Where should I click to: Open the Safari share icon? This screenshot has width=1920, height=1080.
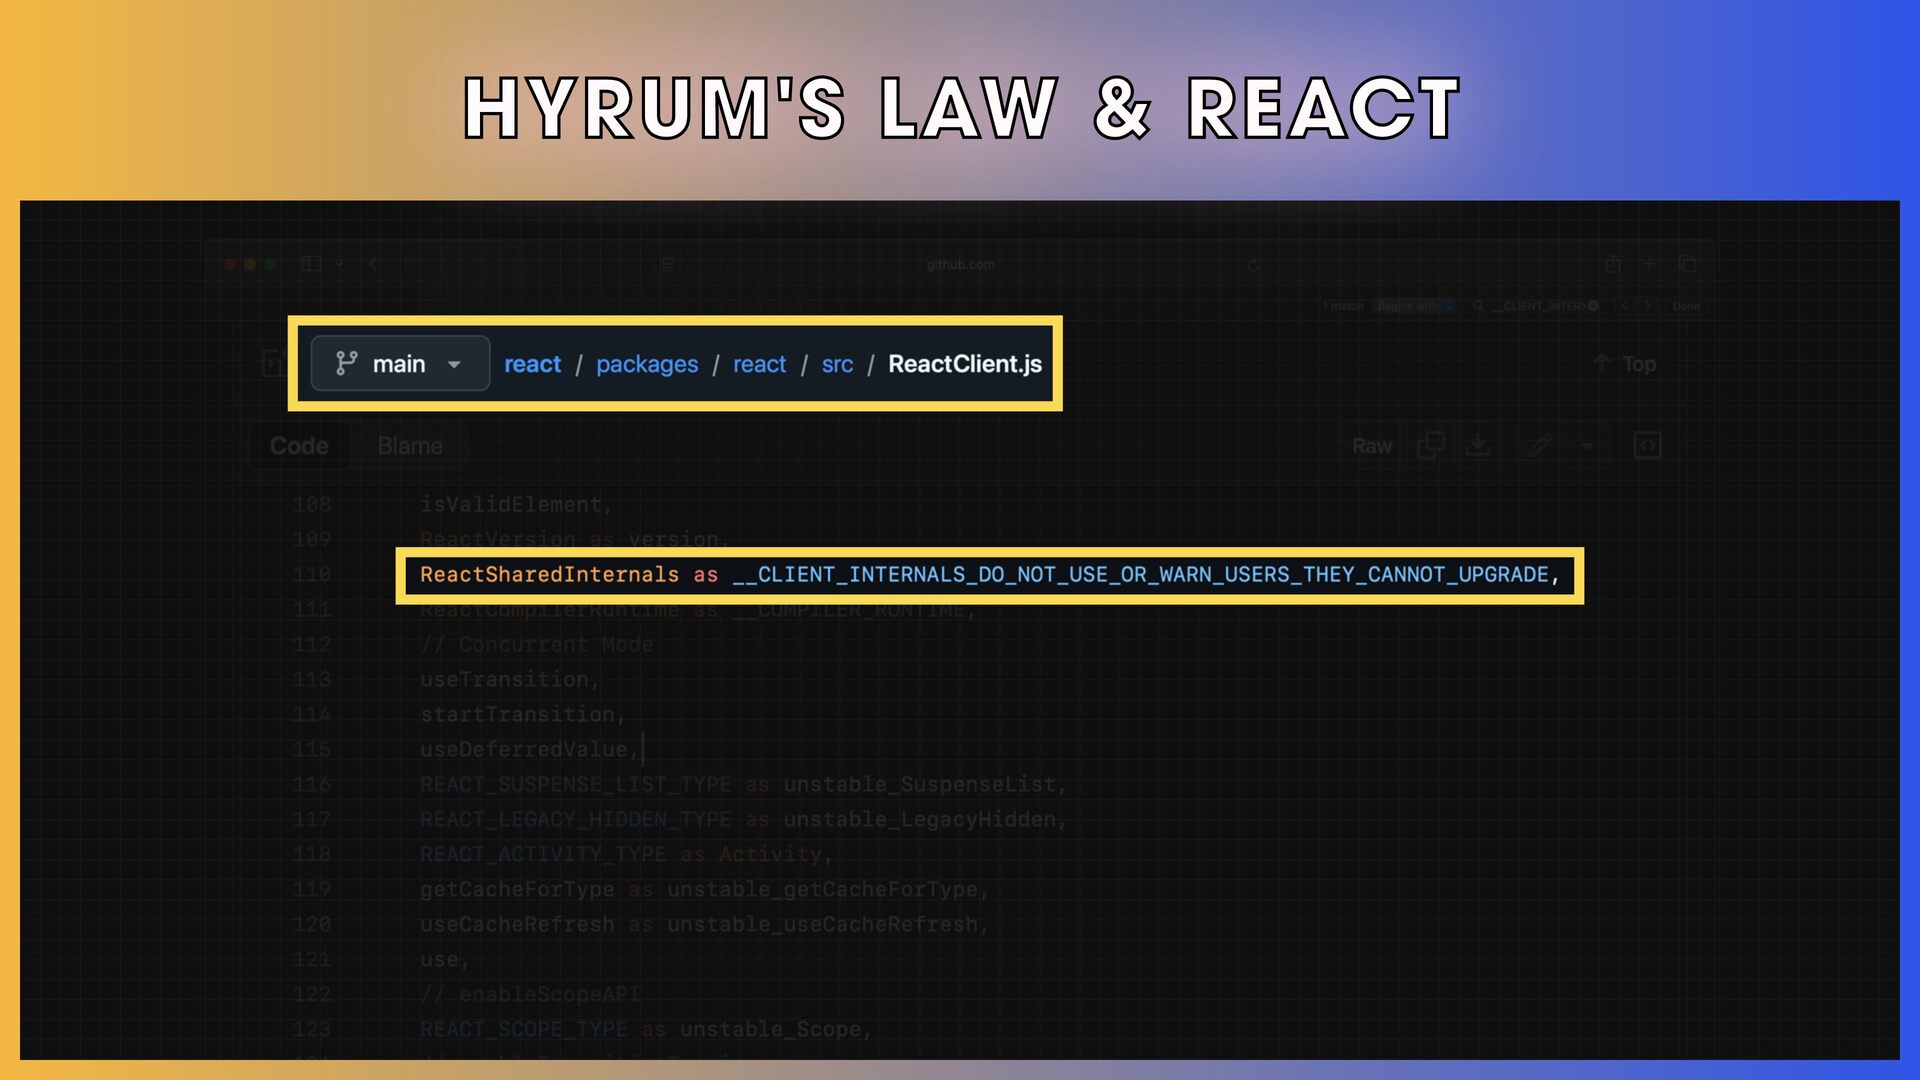(1612, 264)
